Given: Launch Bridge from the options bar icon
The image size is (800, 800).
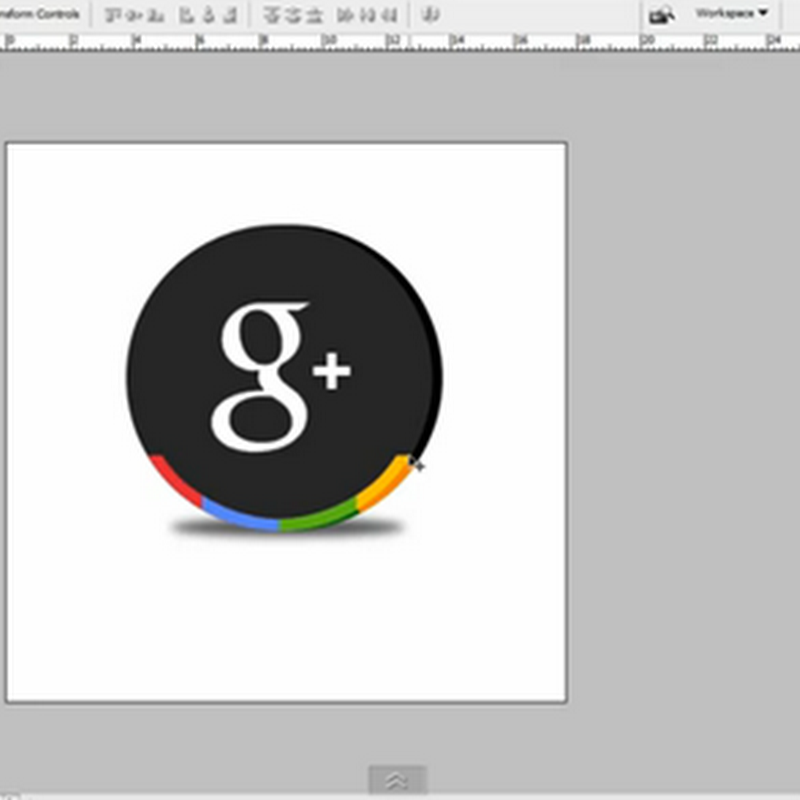Looking at the screenshot, I should tap(660, 15).
